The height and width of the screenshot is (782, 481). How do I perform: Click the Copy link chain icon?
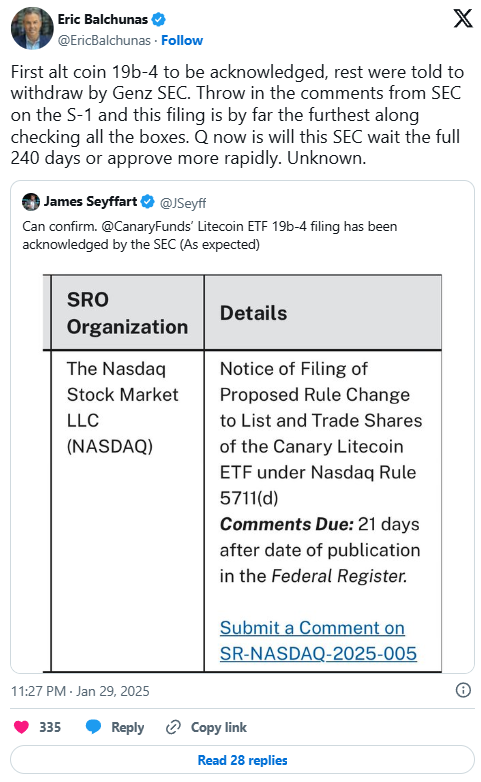point(173,727)
